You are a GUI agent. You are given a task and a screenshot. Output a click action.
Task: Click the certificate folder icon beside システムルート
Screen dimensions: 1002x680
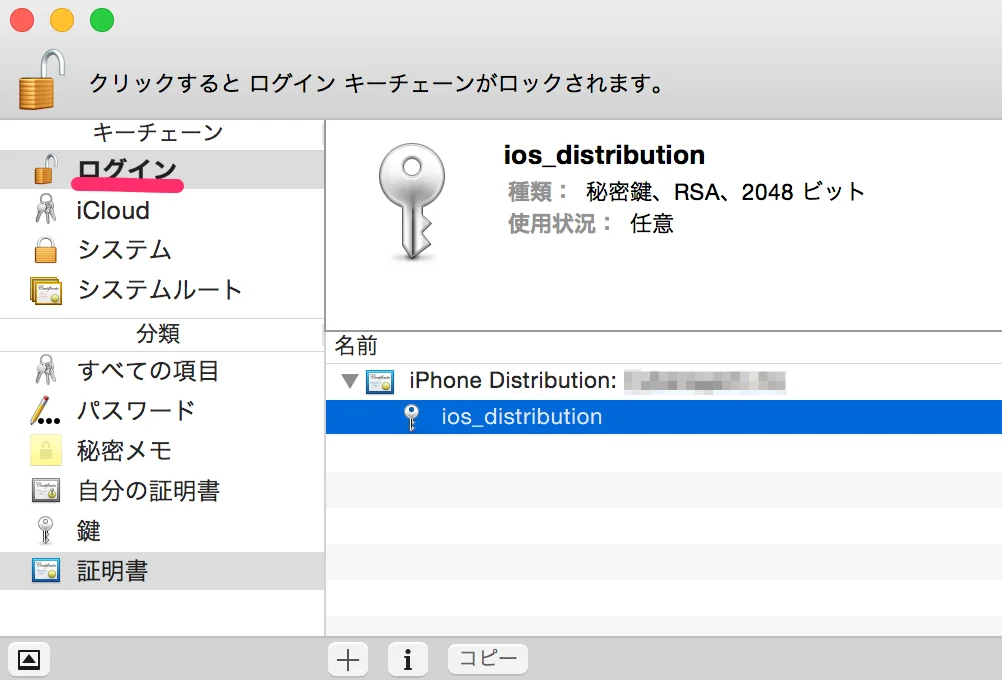(x=46, y=290)
